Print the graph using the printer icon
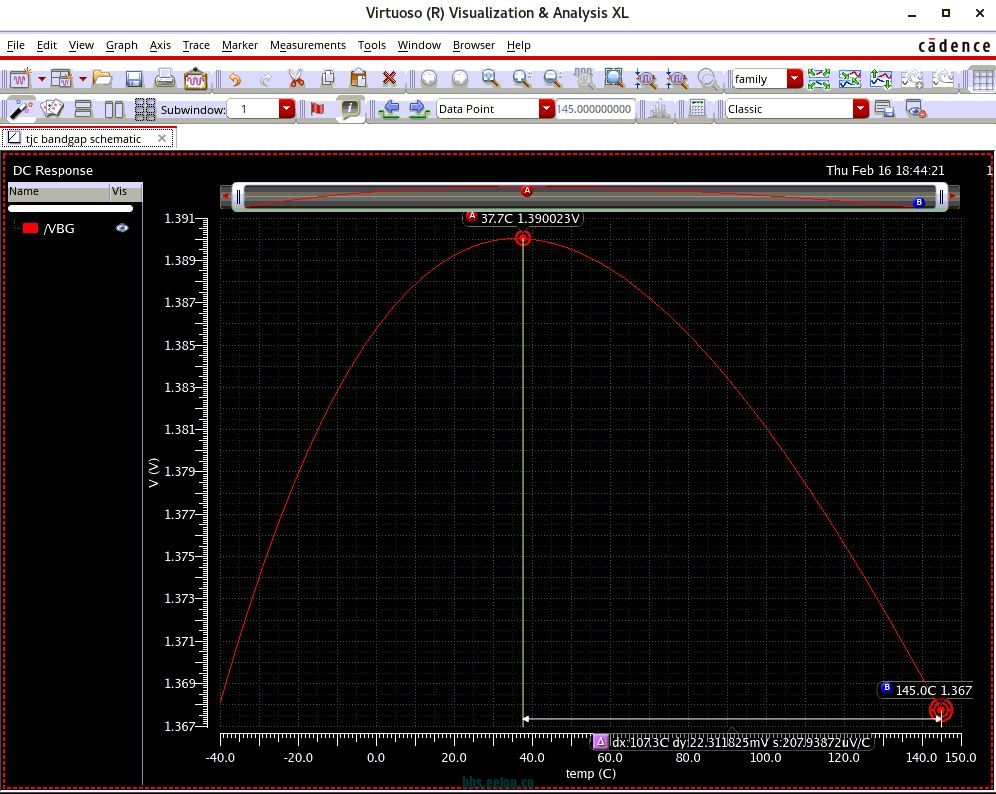The height and width of the screenshot is (794, 996). click(165, 79)
